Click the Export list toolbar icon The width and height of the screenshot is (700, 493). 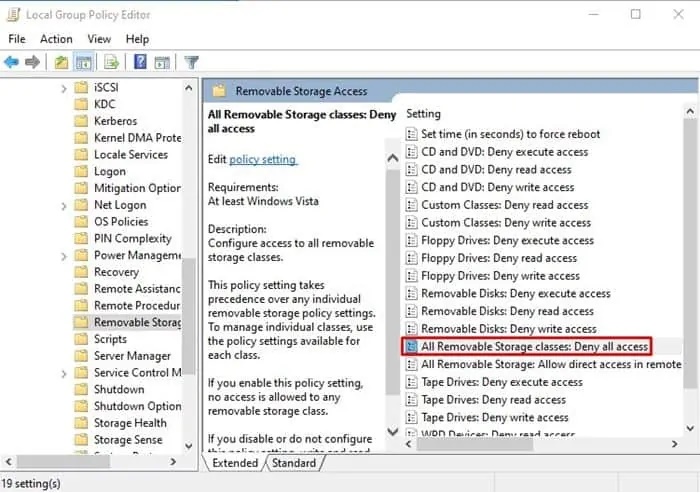coord(111,62)
